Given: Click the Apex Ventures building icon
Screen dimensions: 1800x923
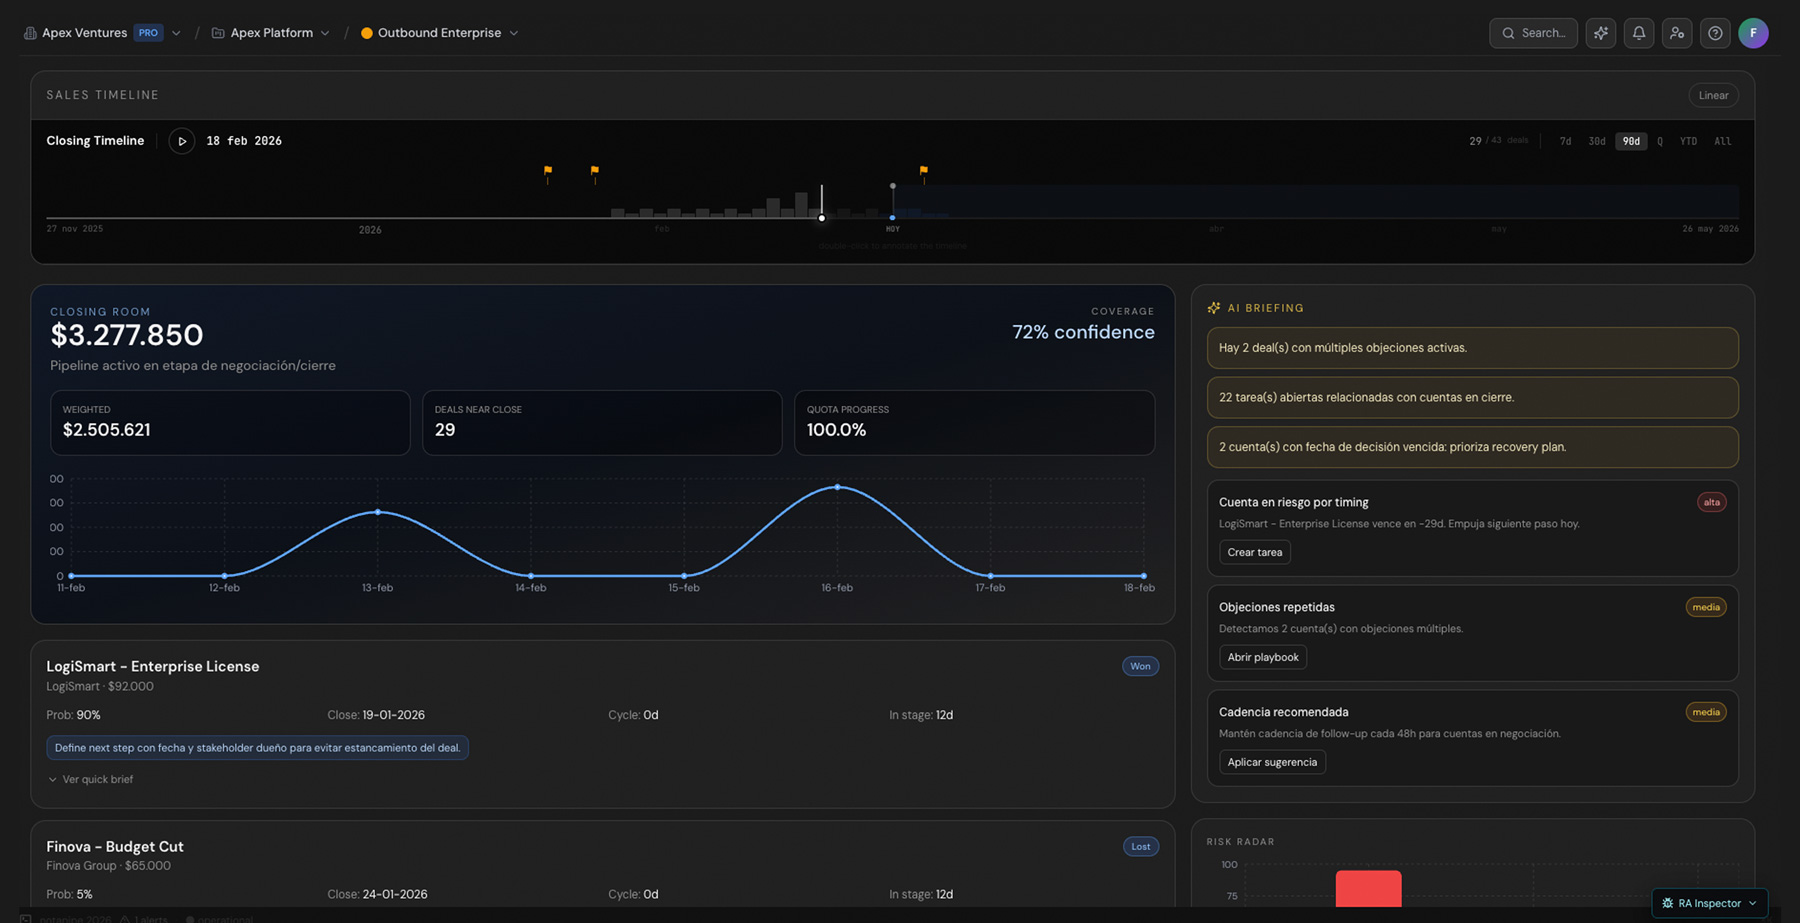Looking at the screenshot, I should pos(30,33).
